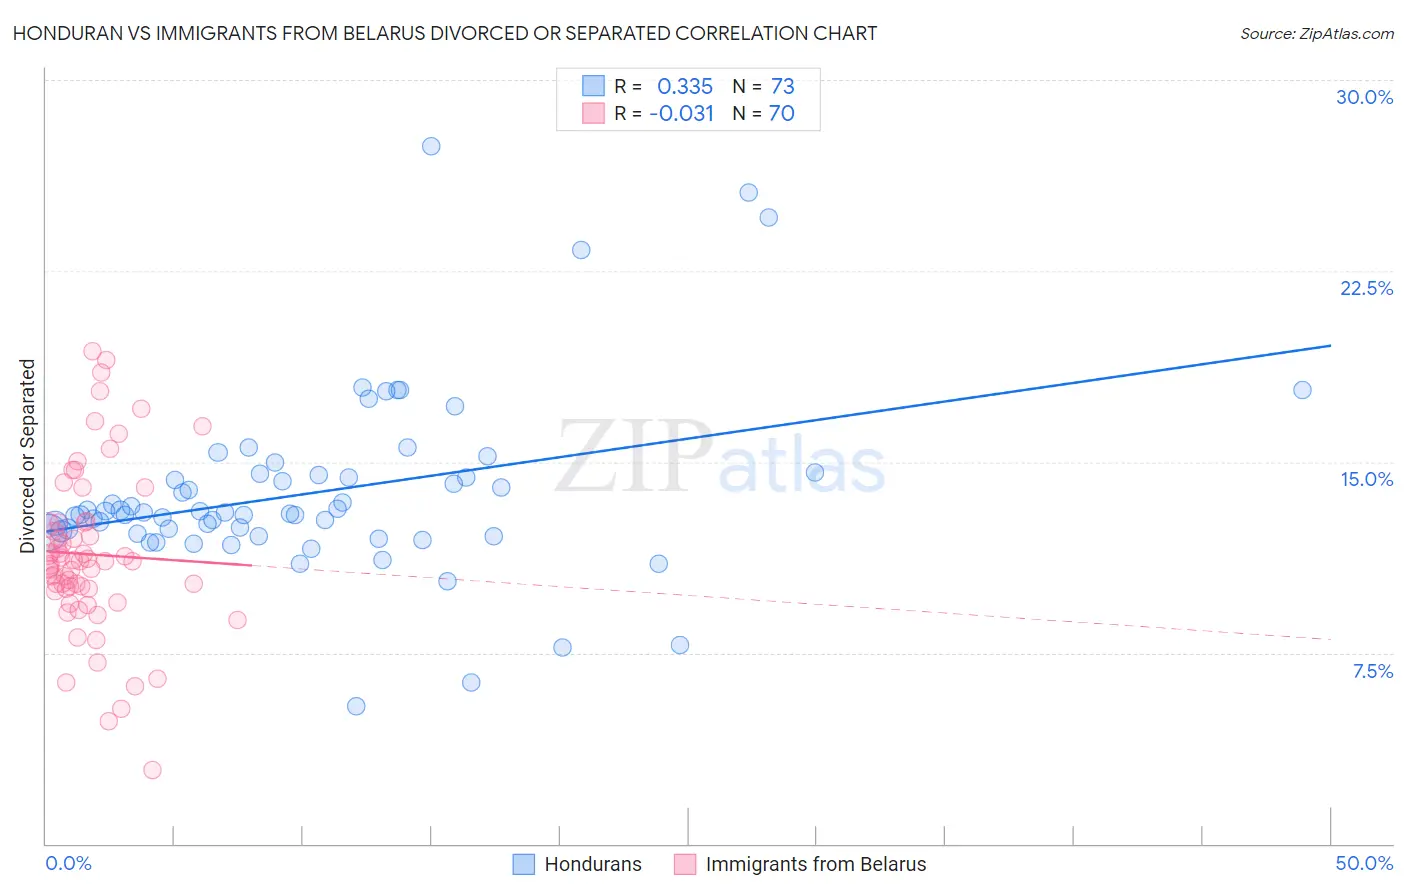The height and width of the screenshot is (892, 1406).
Task: Click the rightmost blue data point
Action: tap(1302, 390)
